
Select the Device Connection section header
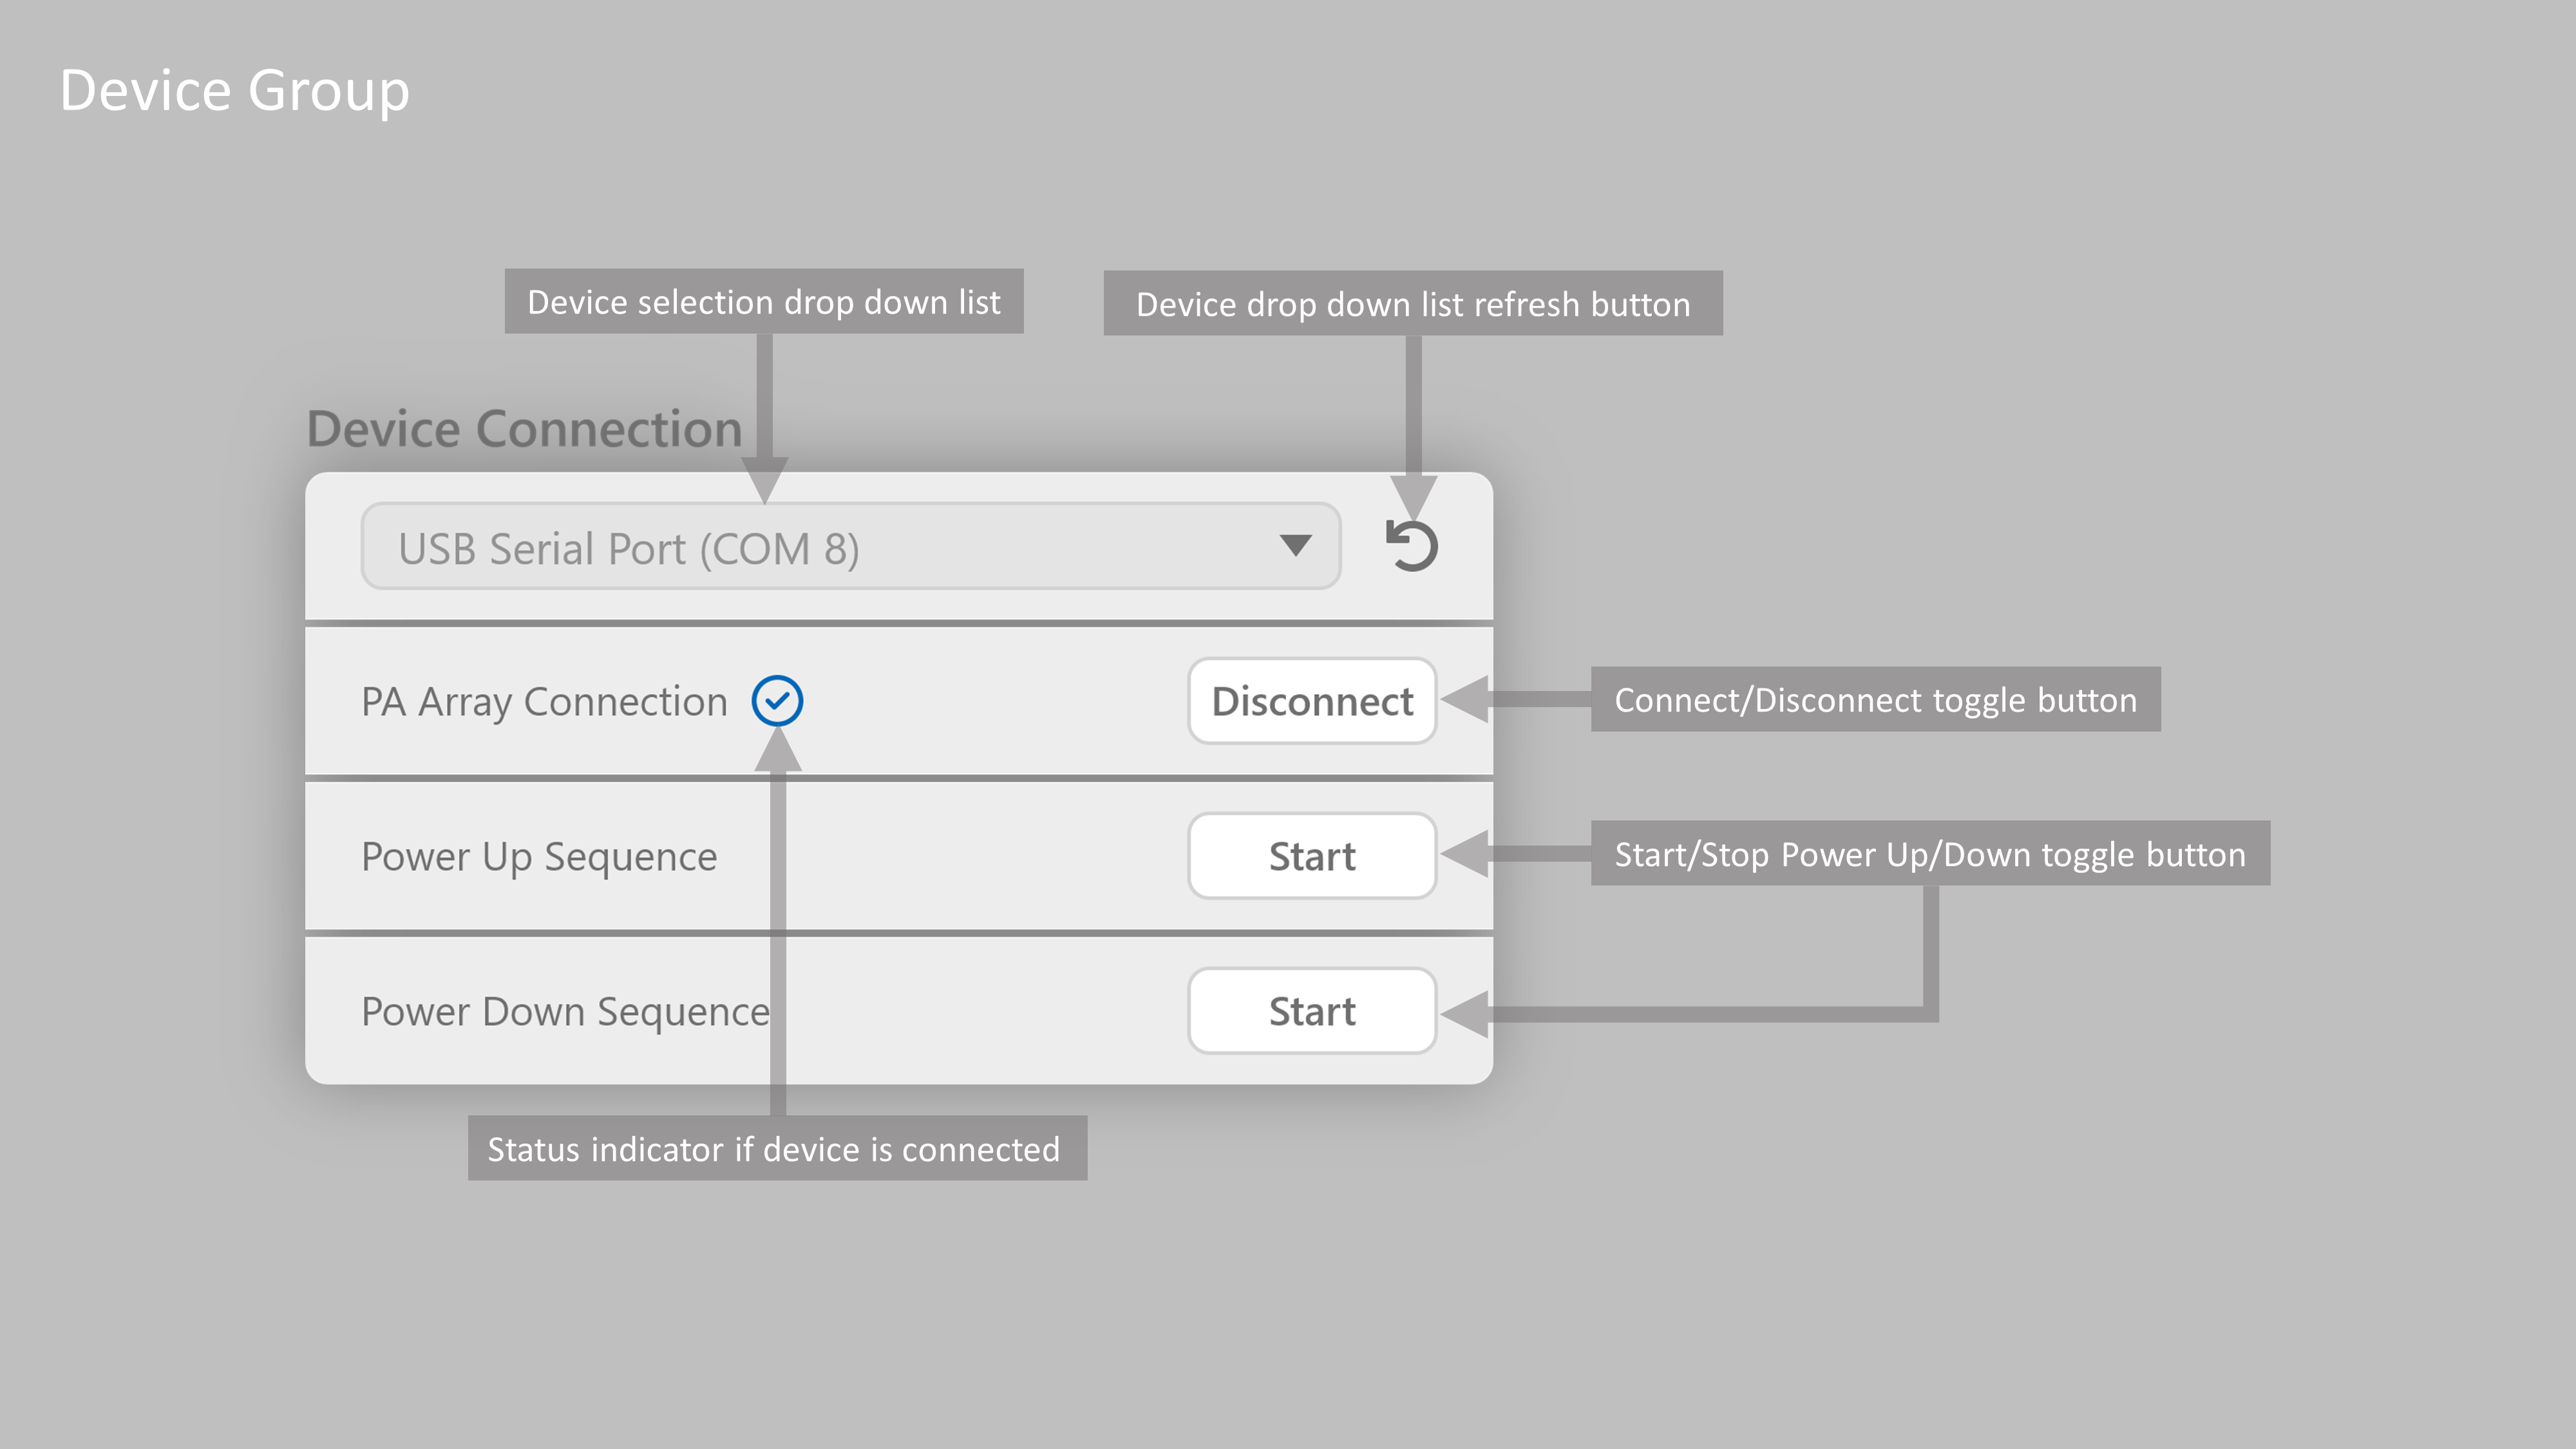pos(523,429)
